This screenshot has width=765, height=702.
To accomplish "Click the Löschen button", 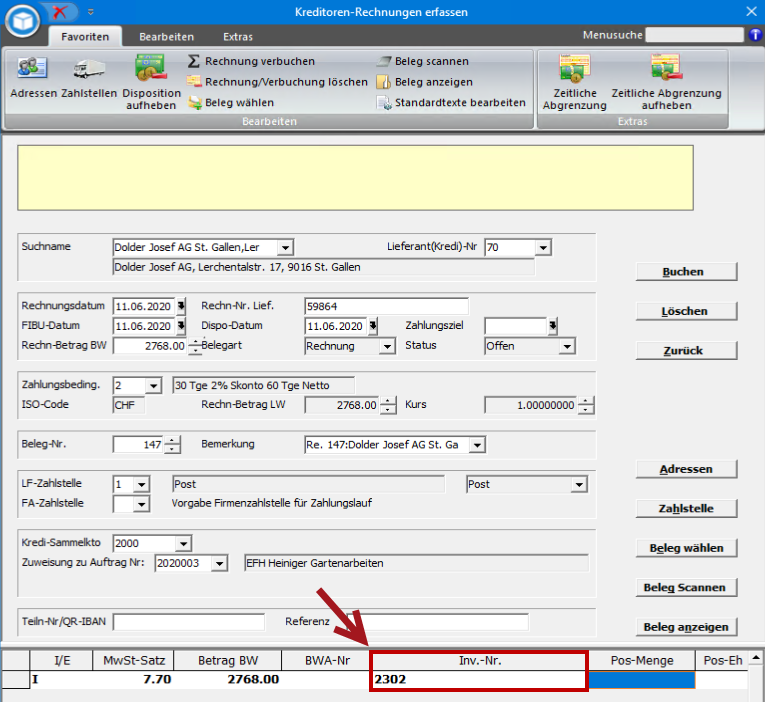I will pyautogui.click(x=686, y=311).
